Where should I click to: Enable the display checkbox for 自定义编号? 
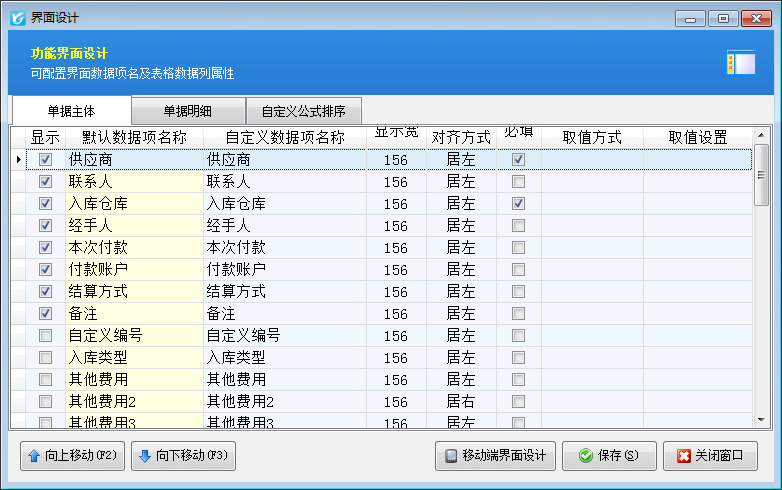(x=45, y=336)
